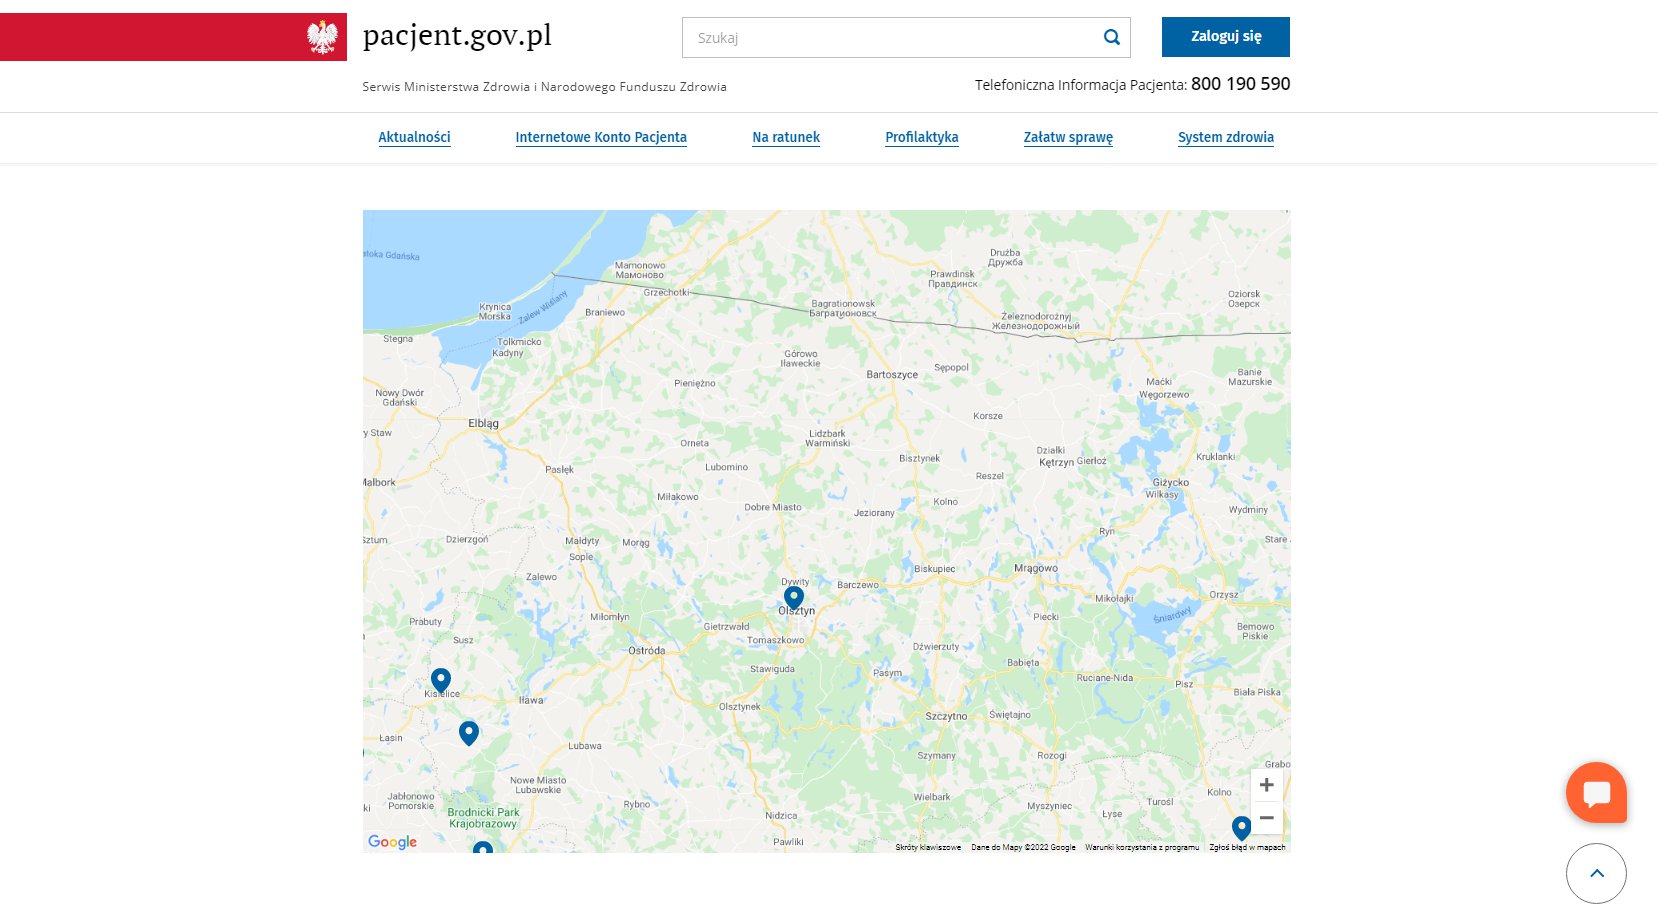
Task: Click the magnifier search icon
Action: [x=1111, y=37]
